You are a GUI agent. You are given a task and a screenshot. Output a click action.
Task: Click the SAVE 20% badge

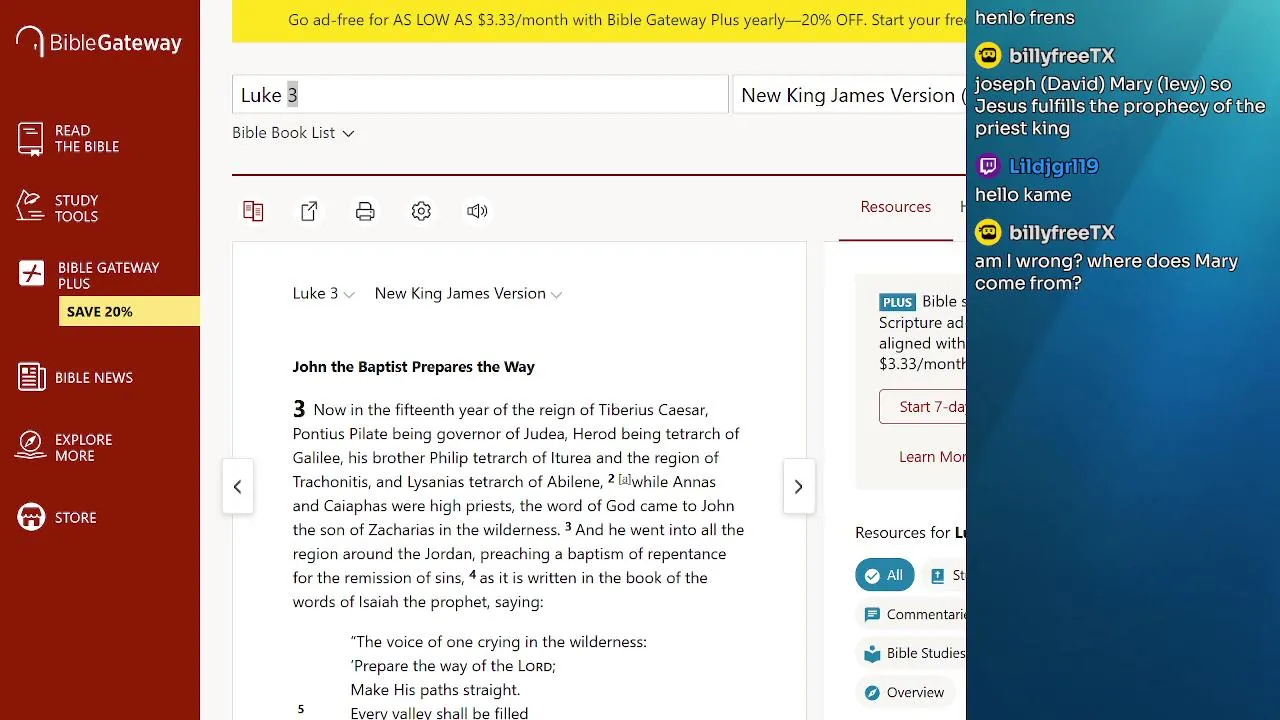point(129,312)
